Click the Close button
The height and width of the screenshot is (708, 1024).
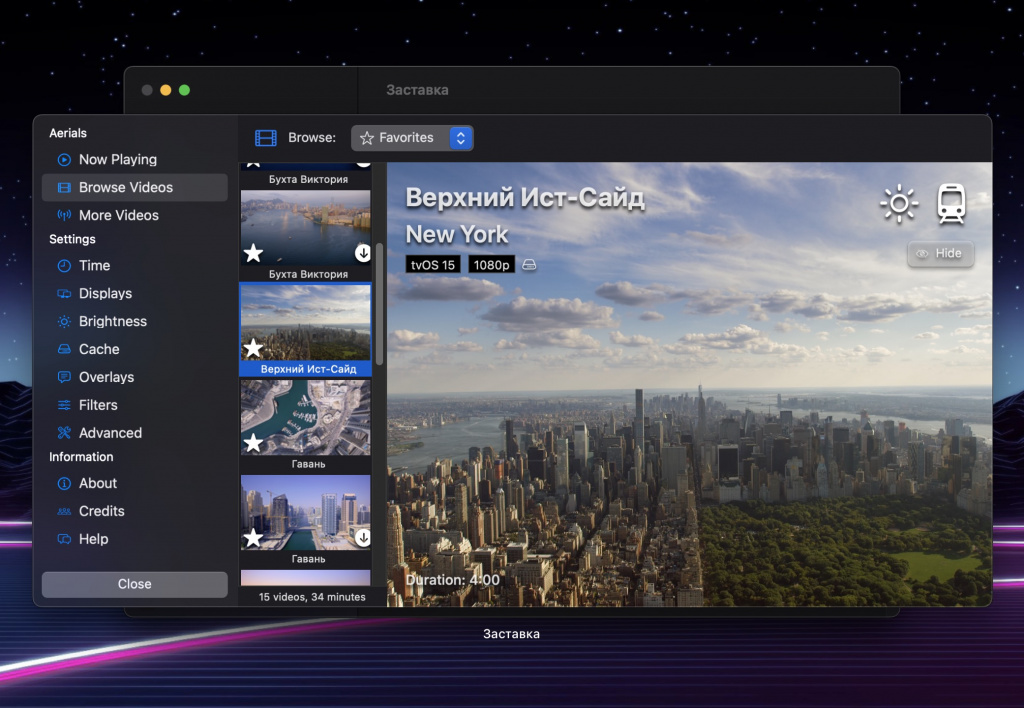135,585
